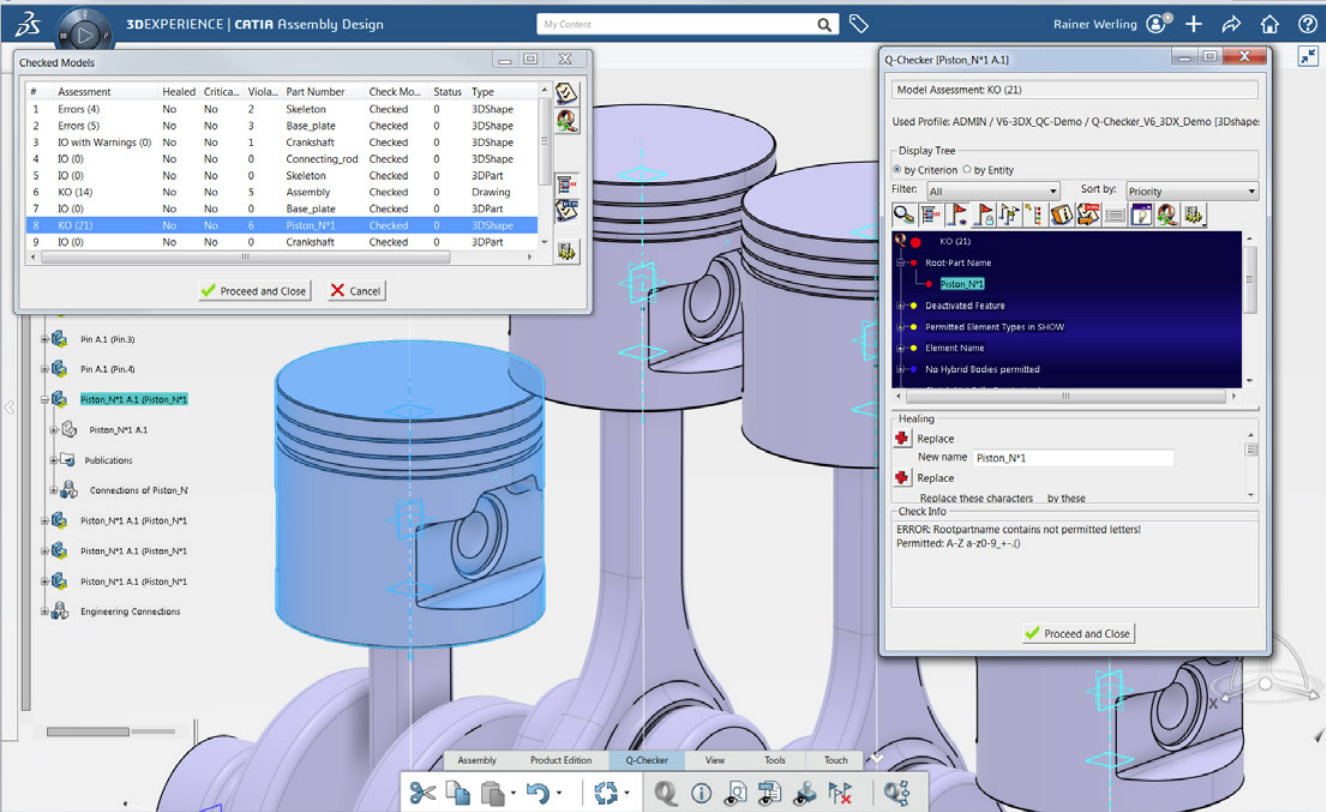Screen dimensions: 1326x812
Task: Select No Hybrid Bodies permitted item
Action: click(x=982, y=369)
